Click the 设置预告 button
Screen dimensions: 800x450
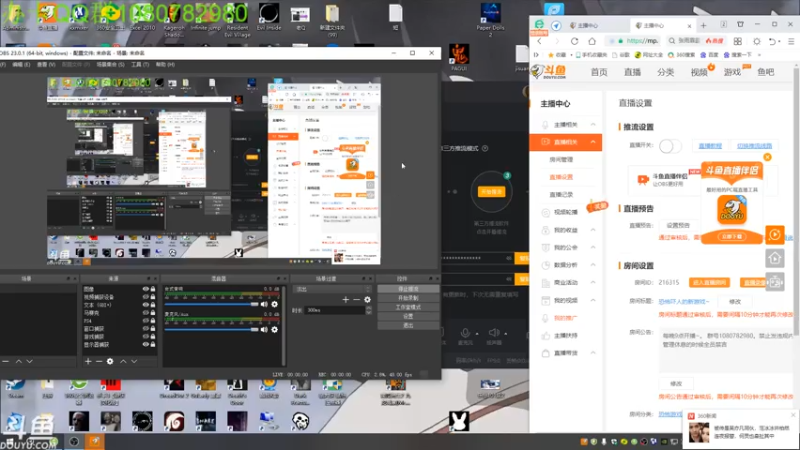678,225
